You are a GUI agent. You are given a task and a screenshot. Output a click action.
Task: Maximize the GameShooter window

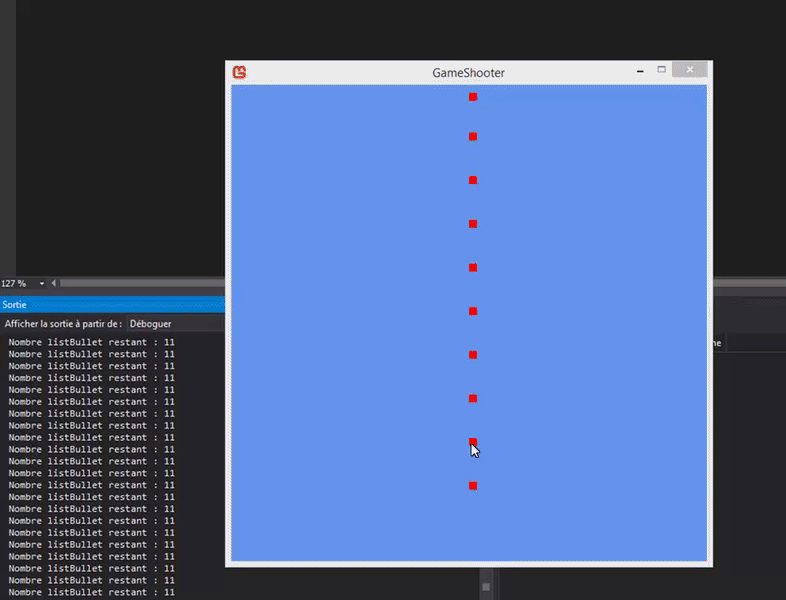pyautogui.click(x=662, y=70)
